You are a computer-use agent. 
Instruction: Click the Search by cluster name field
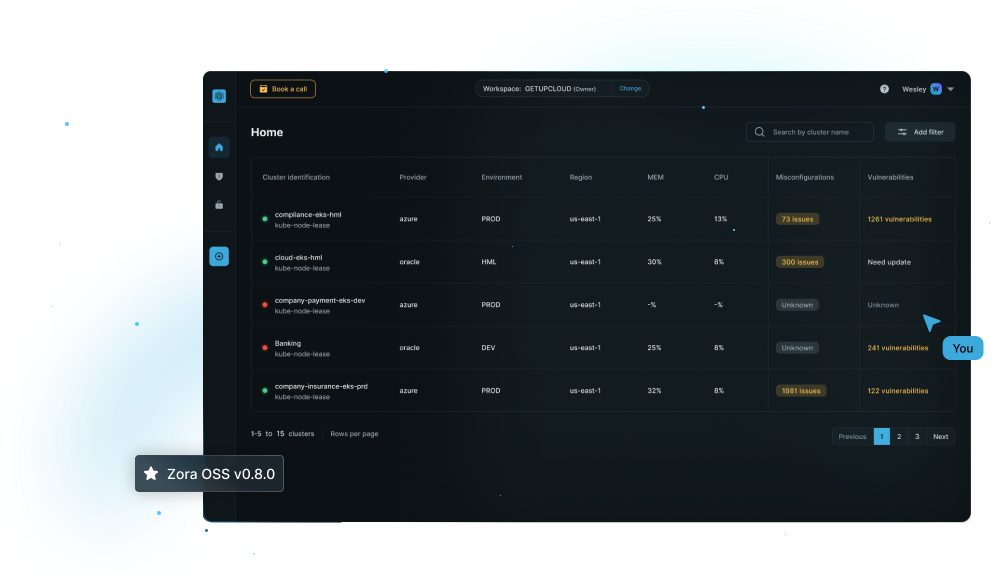tap(810, 132)
